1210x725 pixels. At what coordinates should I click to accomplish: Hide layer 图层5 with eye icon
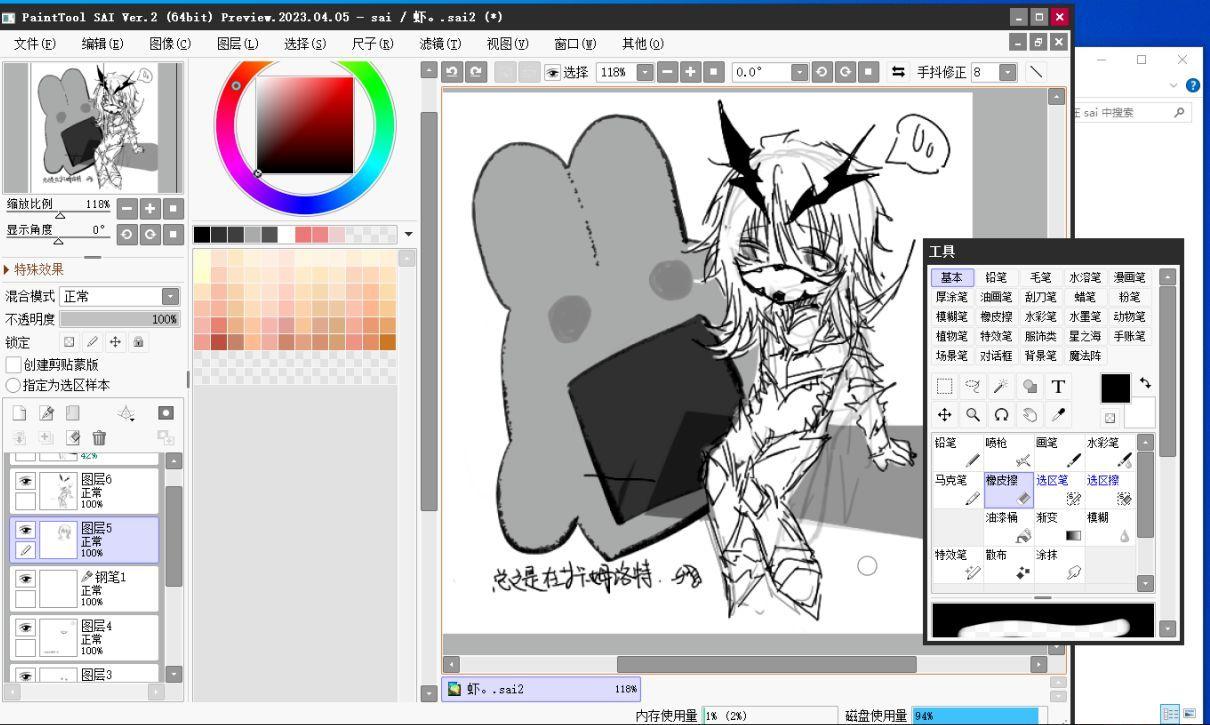tap(26, 529)
